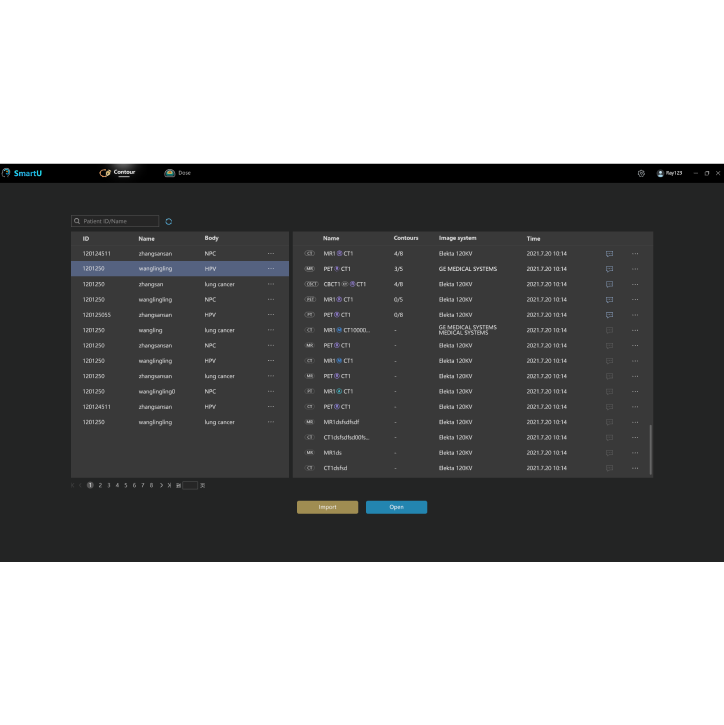The image size is (724, 725).
Task: Click the SmartU logo
Action: [22, 173]
